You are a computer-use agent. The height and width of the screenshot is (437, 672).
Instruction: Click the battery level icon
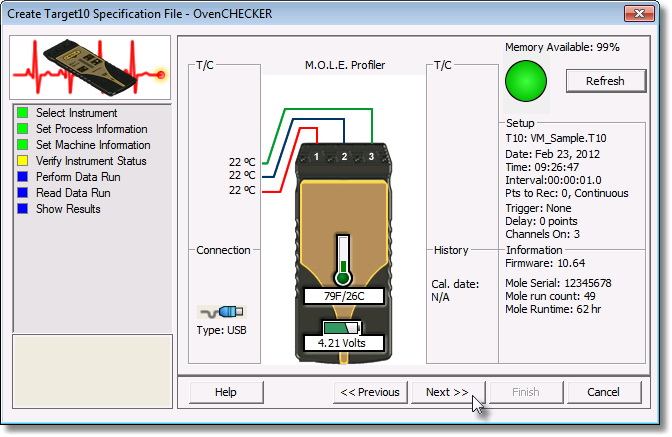pyautogui.click(x=342, y=328)
